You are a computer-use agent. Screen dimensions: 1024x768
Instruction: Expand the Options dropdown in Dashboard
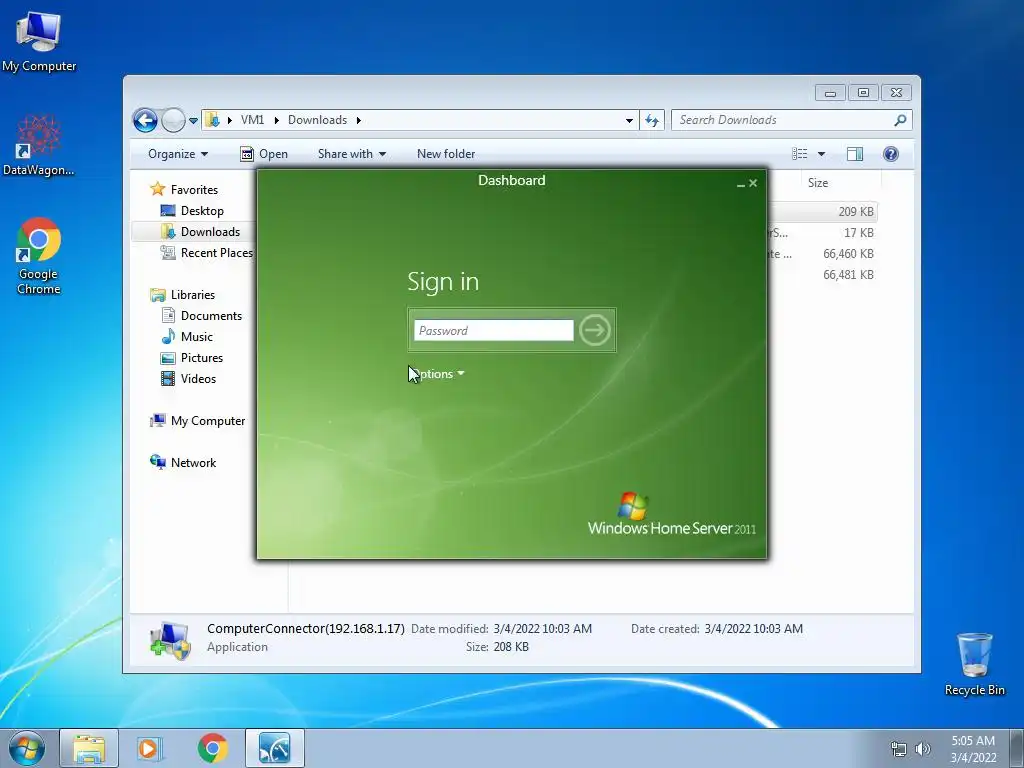(437, 374)
